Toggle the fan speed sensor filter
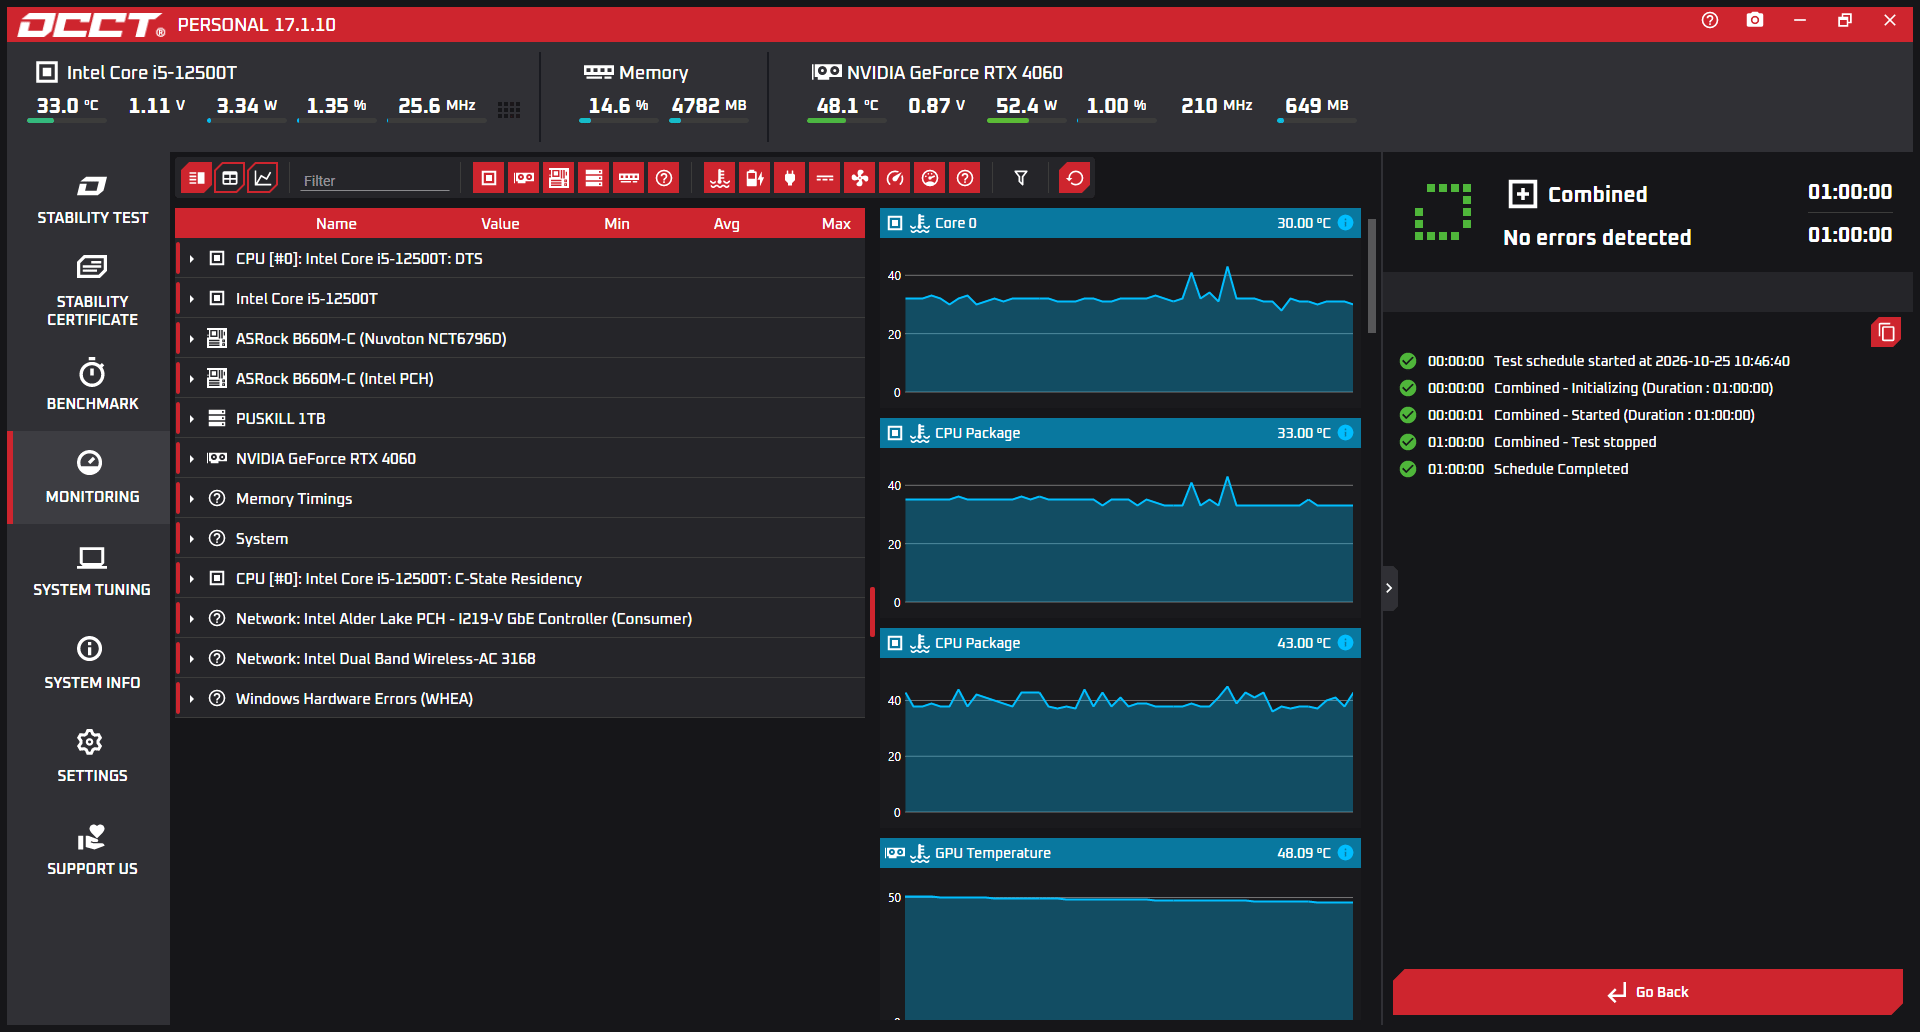This screenshot has height=1032, width=1920. [860, 178]
